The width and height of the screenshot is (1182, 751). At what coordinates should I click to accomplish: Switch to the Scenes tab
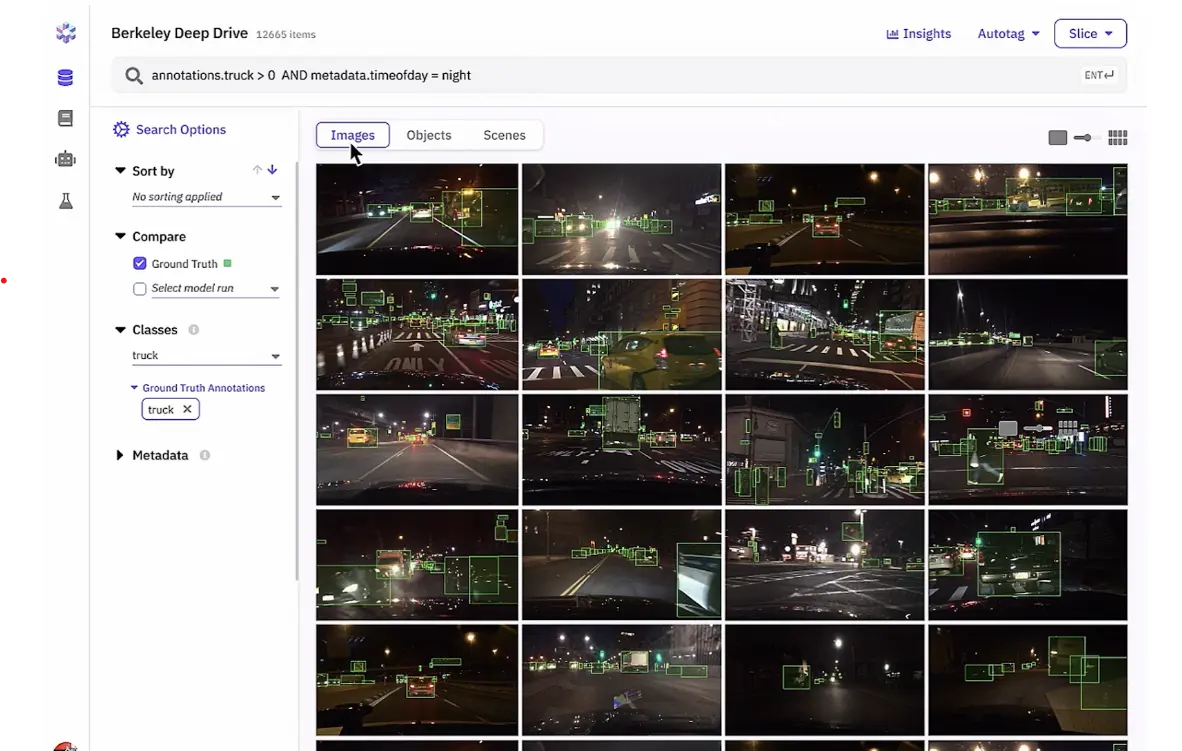(504, 134)
